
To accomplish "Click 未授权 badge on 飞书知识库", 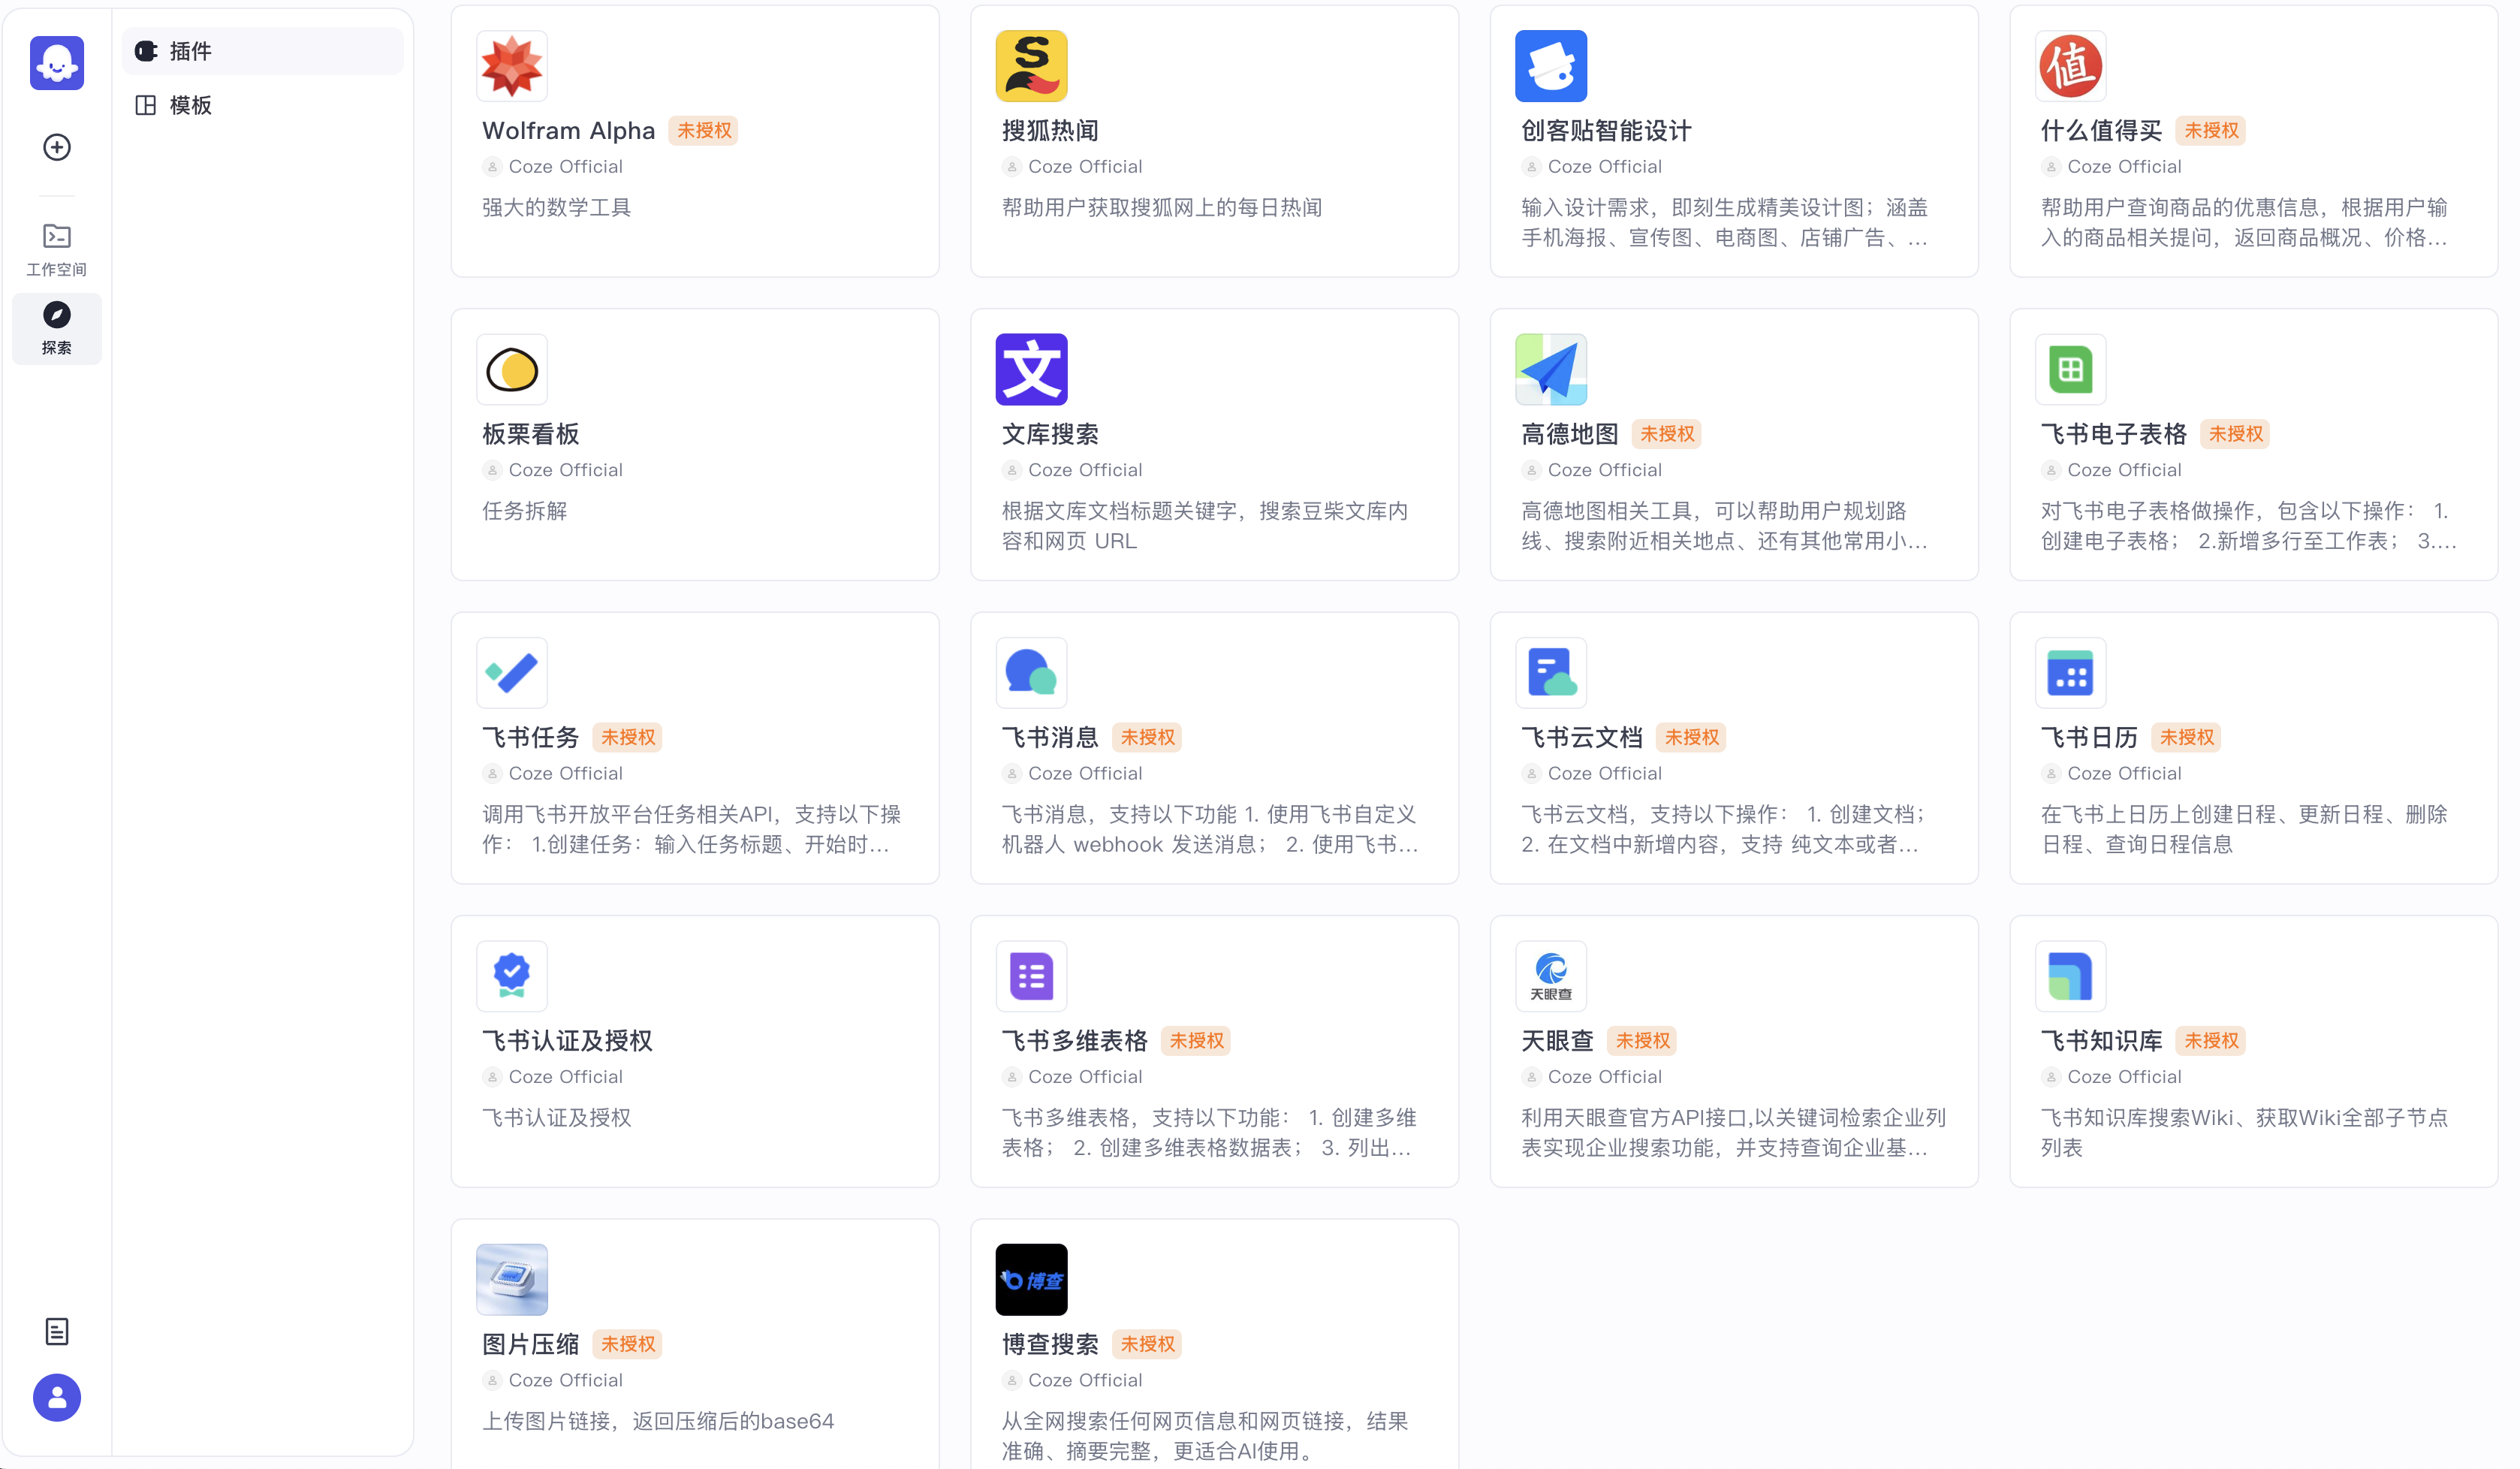I will click(x=2211, y=1041).
